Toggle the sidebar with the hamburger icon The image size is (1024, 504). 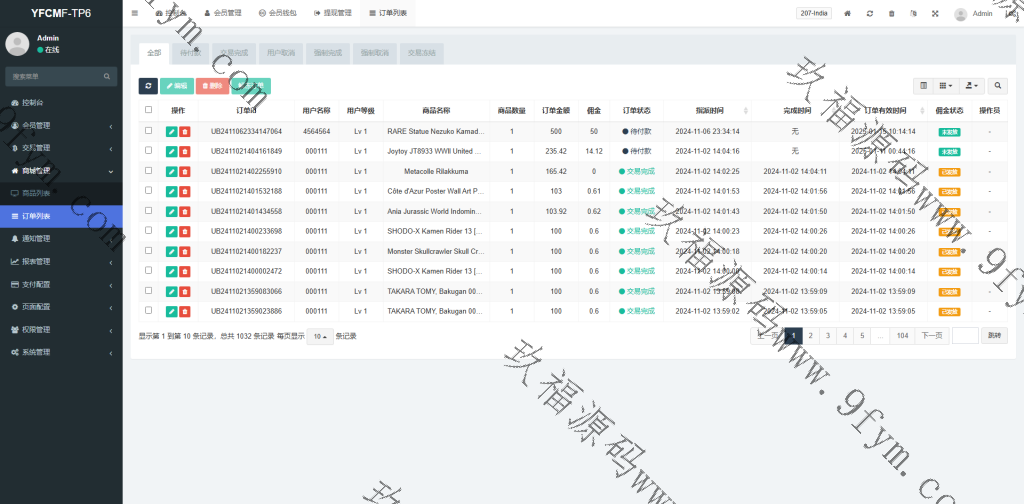(x=135, y=14)
